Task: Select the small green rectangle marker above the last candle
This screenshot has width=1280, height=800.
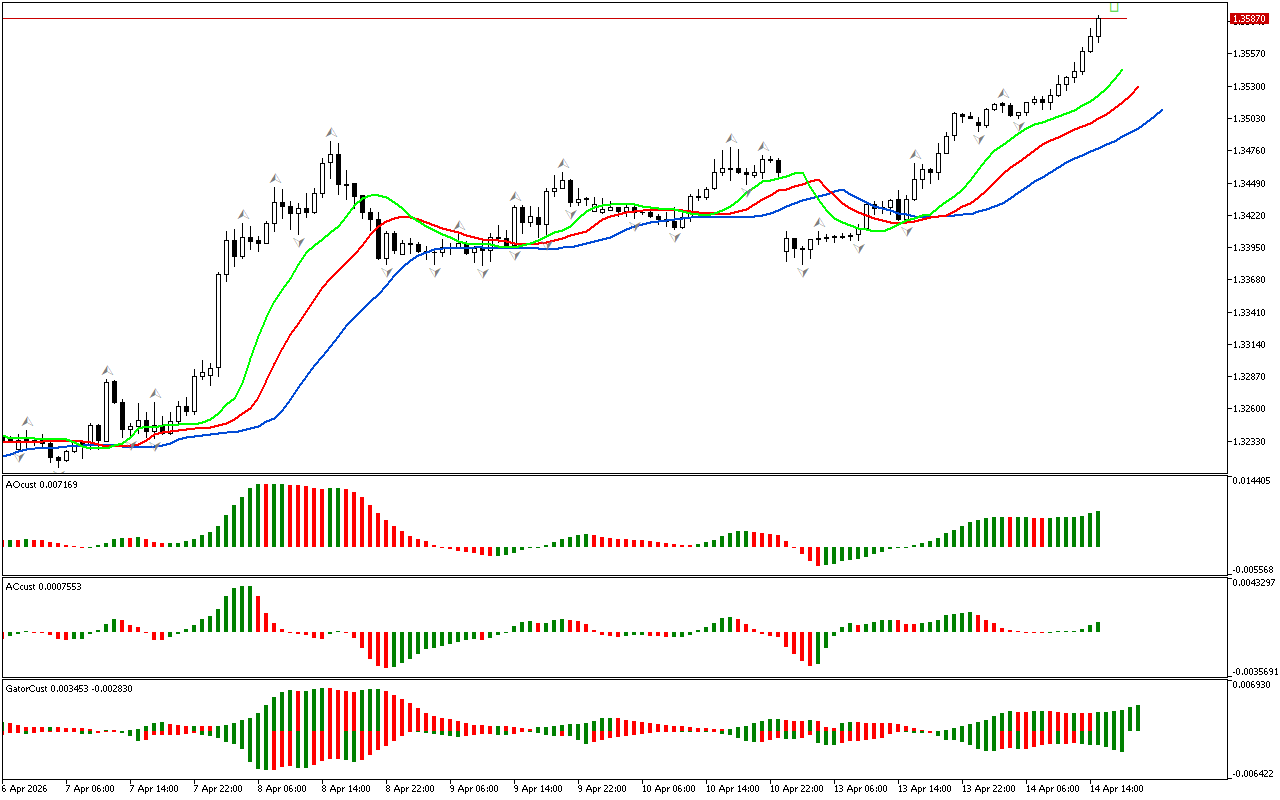Action: point(1114,7)
